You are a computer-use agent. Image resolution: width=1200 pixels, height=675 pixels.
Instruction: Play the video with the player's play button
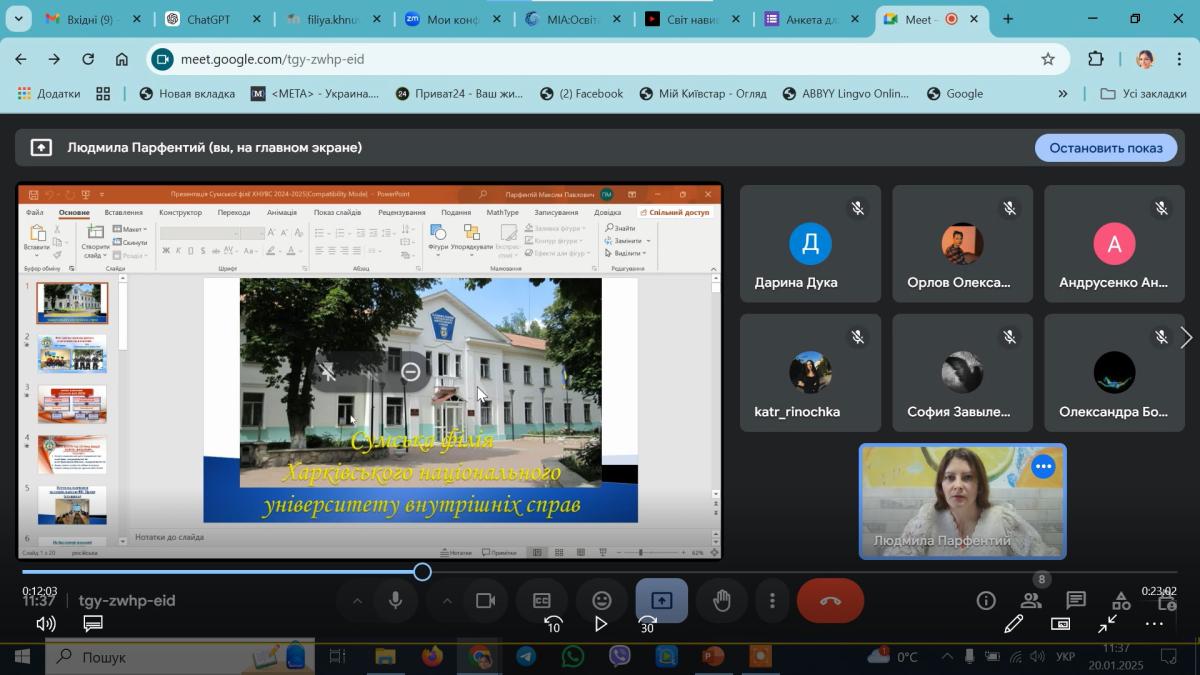(x=600, y=624)
